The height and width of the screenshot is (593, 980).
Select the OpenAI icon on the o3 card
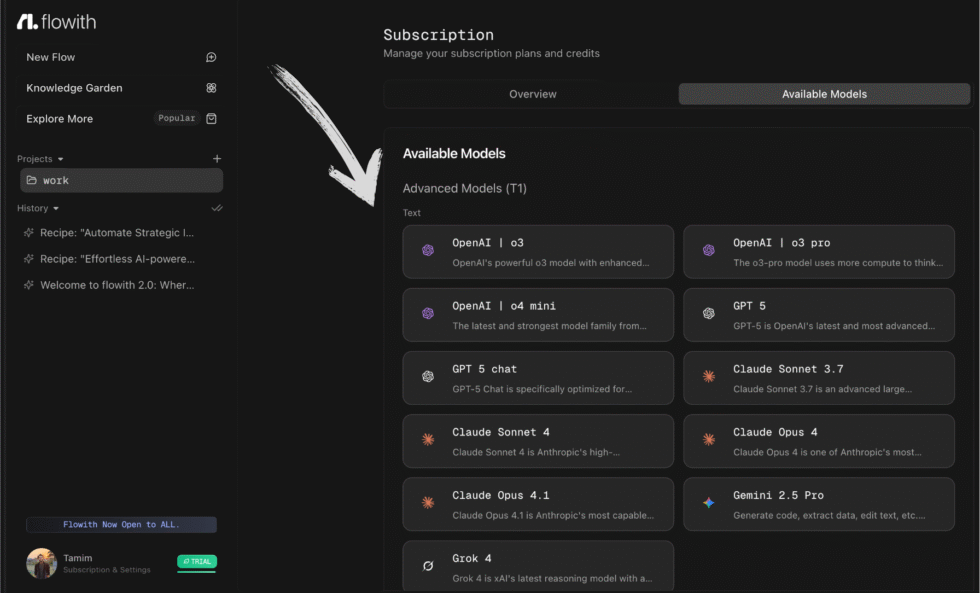pos(429,252)
